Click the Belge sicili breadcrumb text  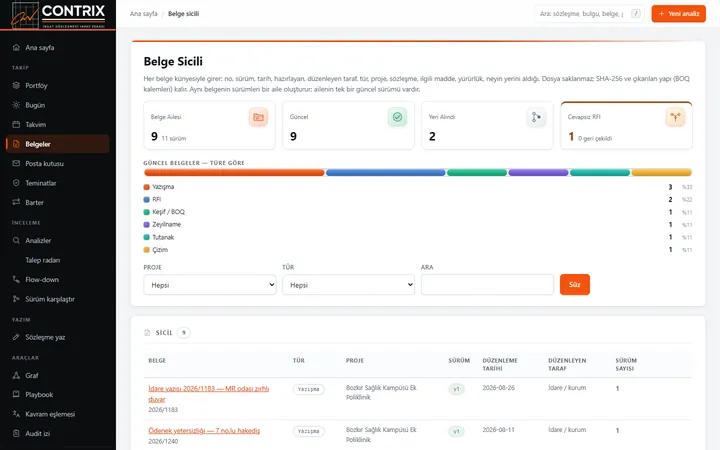[183, 14]
